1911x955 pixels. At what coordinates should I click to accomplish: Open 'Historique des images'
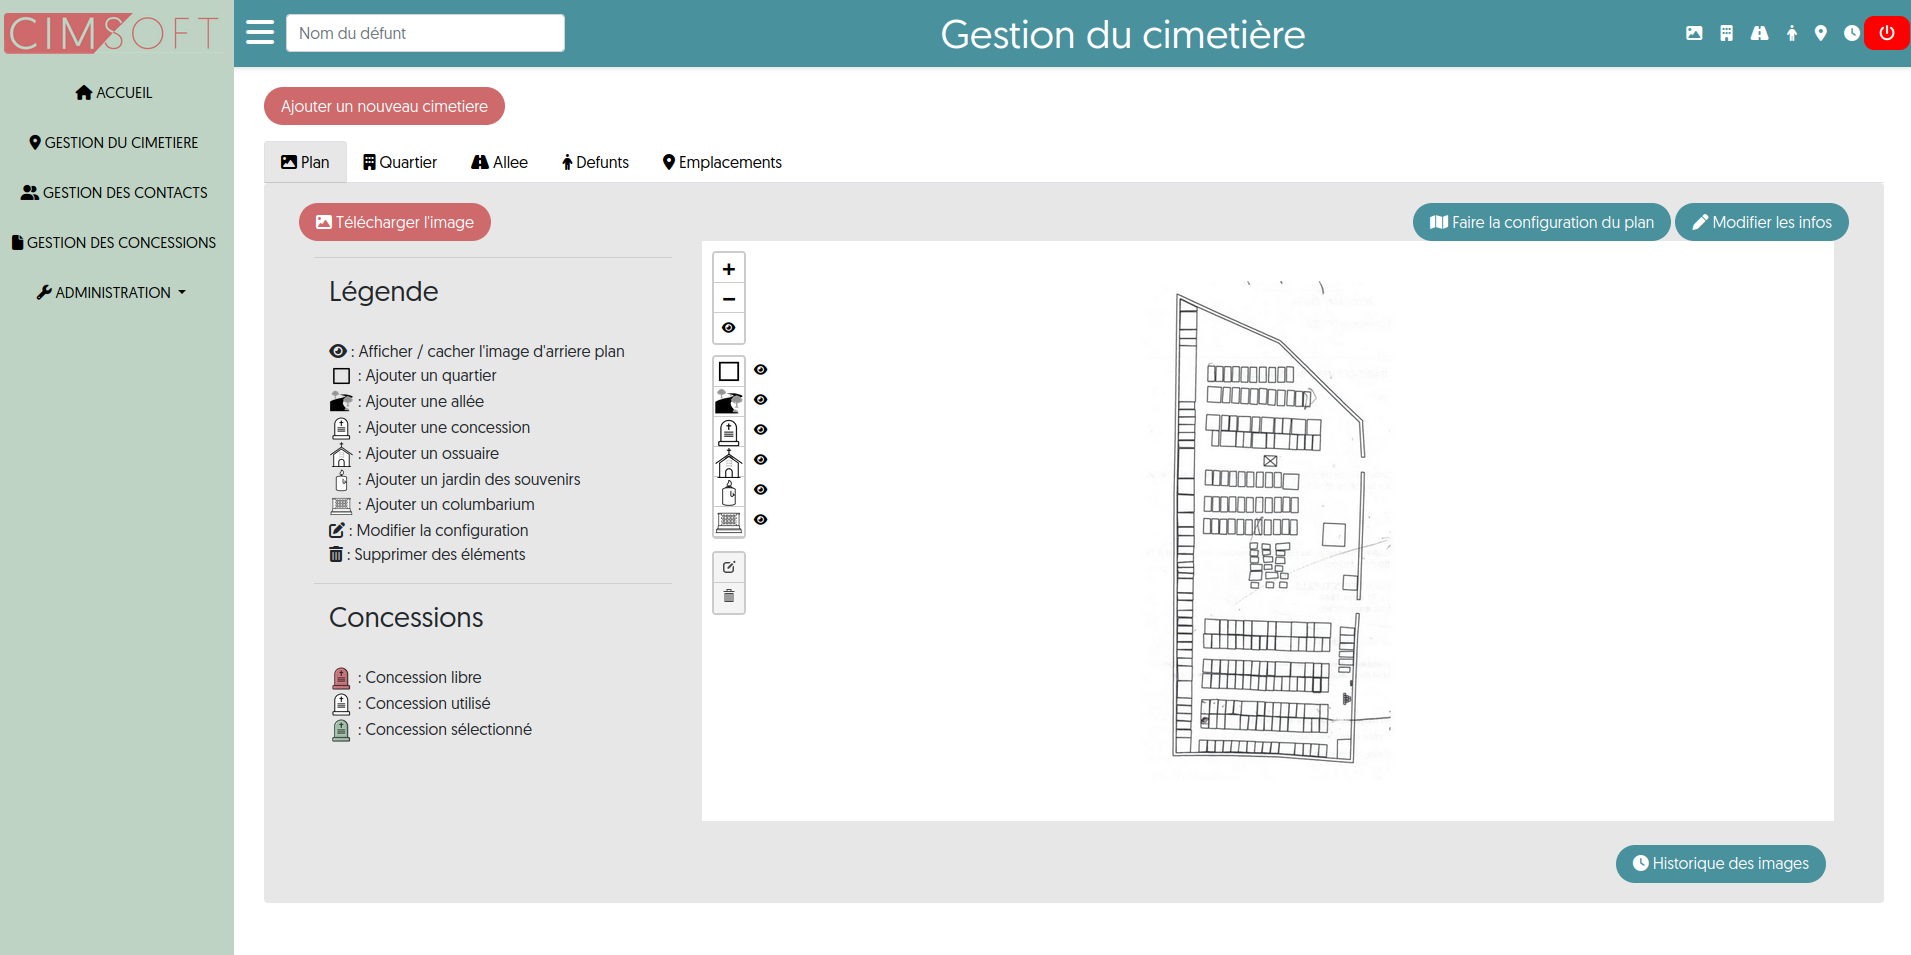[x=1719, y=863]
